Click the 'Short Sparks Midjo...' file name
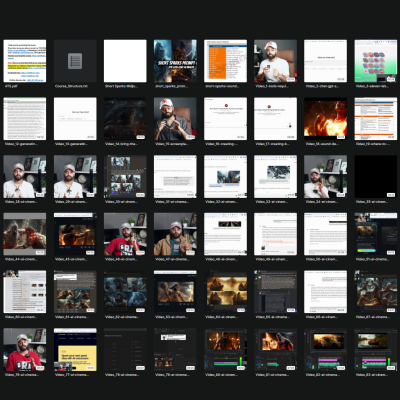 click(x=121, y=86)
